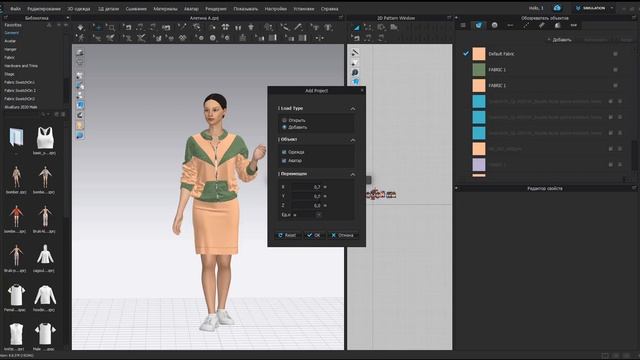Open the Scene list tab icon in Object Browser

(463, 25)
